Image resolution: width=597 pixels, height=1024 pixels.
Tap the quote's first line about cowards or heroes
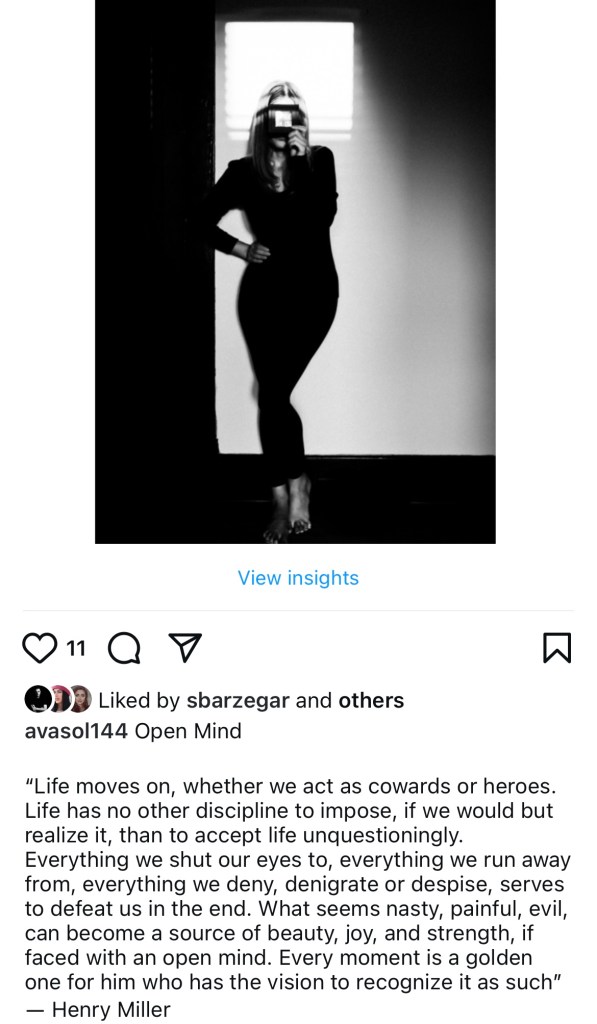point(291,786)
